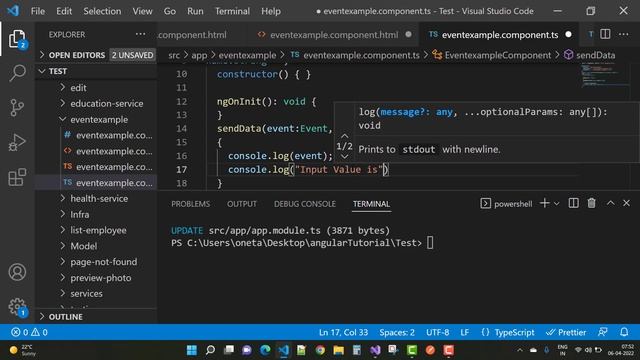
Task: Split the editor to the right
Action: coord(605,34)
